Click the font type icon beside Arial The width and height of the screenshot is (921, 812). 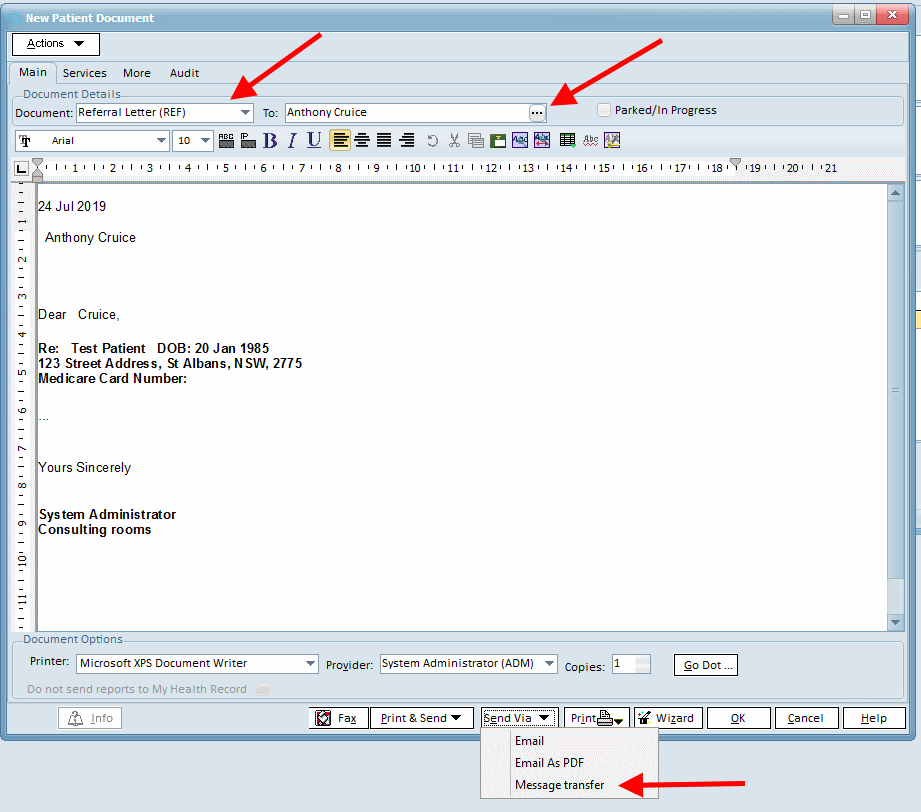pos(25,141)
